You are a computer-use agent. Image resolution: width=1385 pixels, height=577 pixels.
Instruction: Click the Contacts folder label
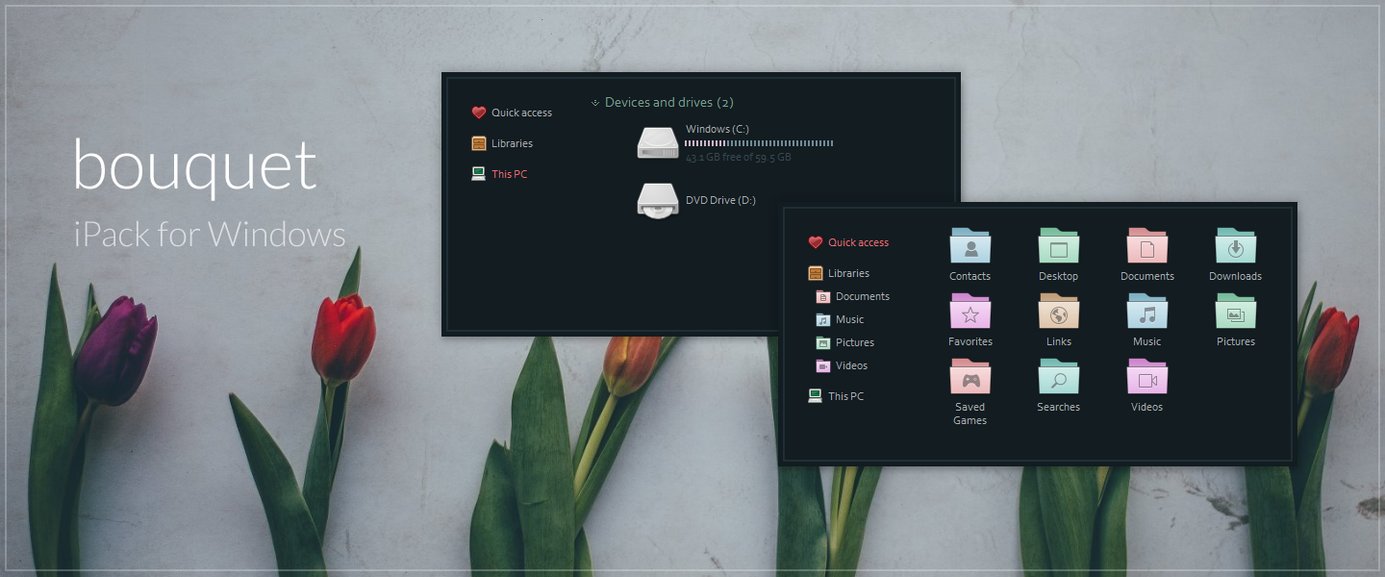click(x=970, y=276)
